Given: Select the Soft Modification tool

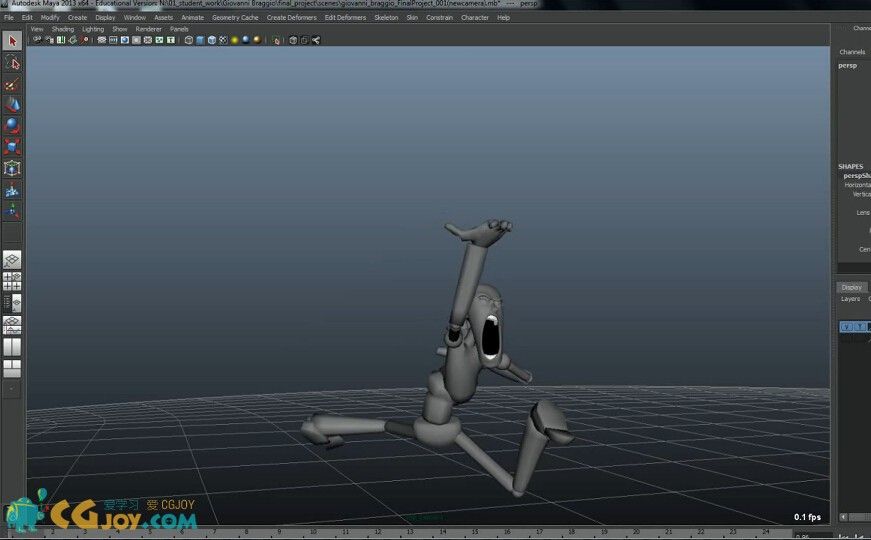Looking at the screenshot, I should point(12,189).
